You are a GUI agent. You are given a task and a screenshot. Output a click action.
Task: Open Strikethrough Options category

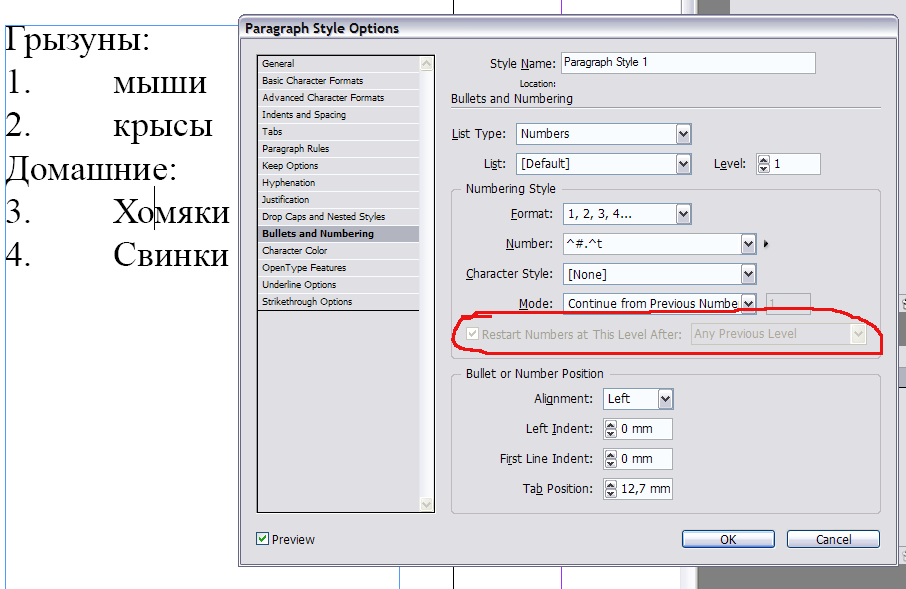pyautogui.click(x=339, y=302)
